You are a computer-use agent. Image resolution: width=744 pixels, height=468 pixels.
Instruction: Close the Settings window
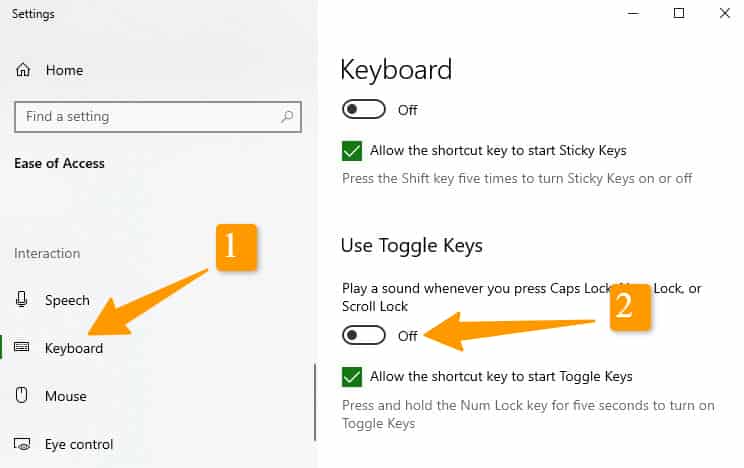[x=725, y=13]
